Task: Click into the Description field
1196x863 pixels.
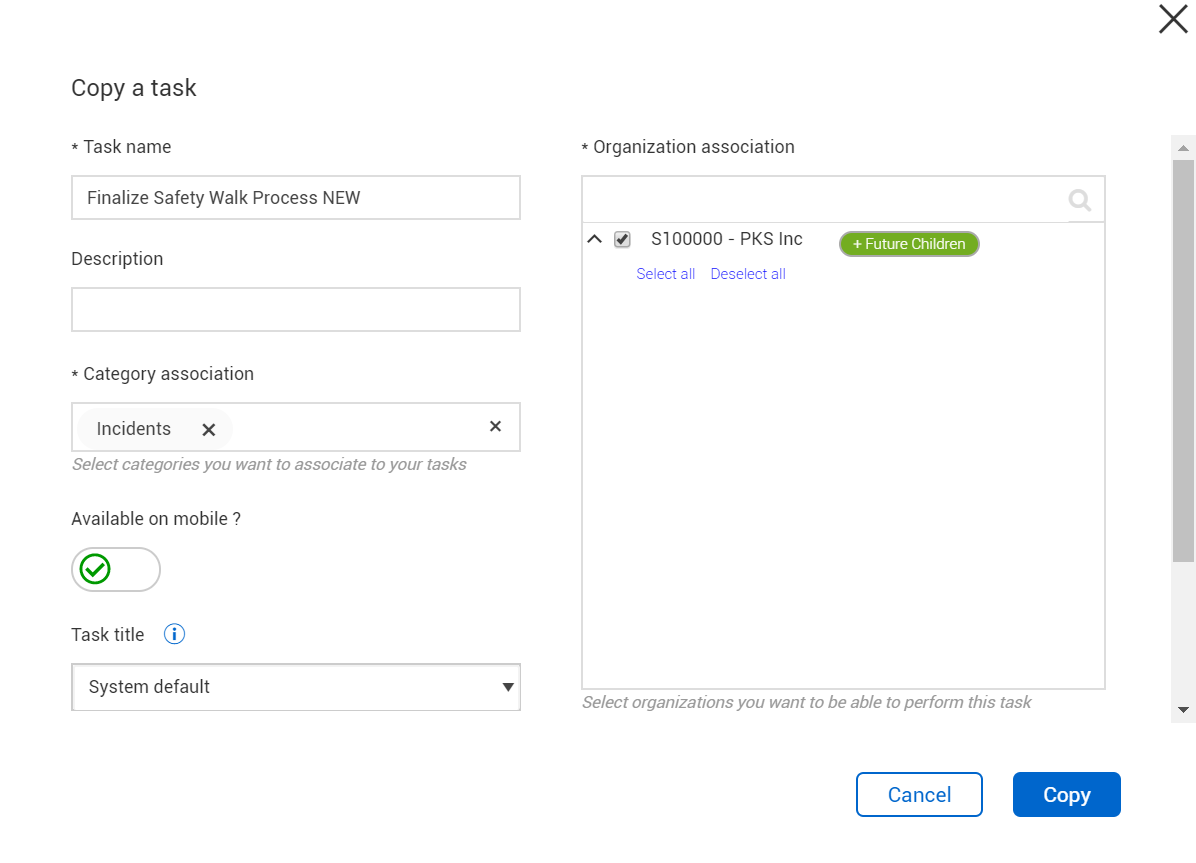Action: (x=296, y=310)
